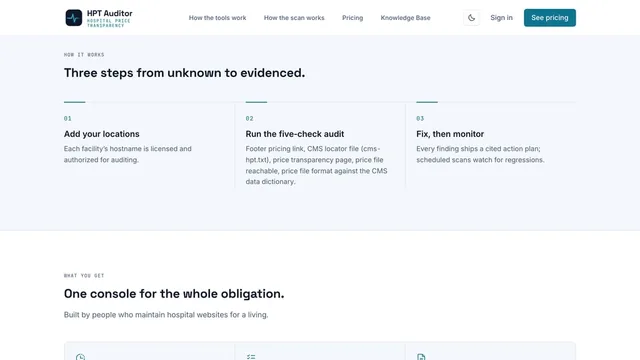This screenshot has height=360, width=640.
Task: Open the 'How the tools work' nav link
Action: 217,18
